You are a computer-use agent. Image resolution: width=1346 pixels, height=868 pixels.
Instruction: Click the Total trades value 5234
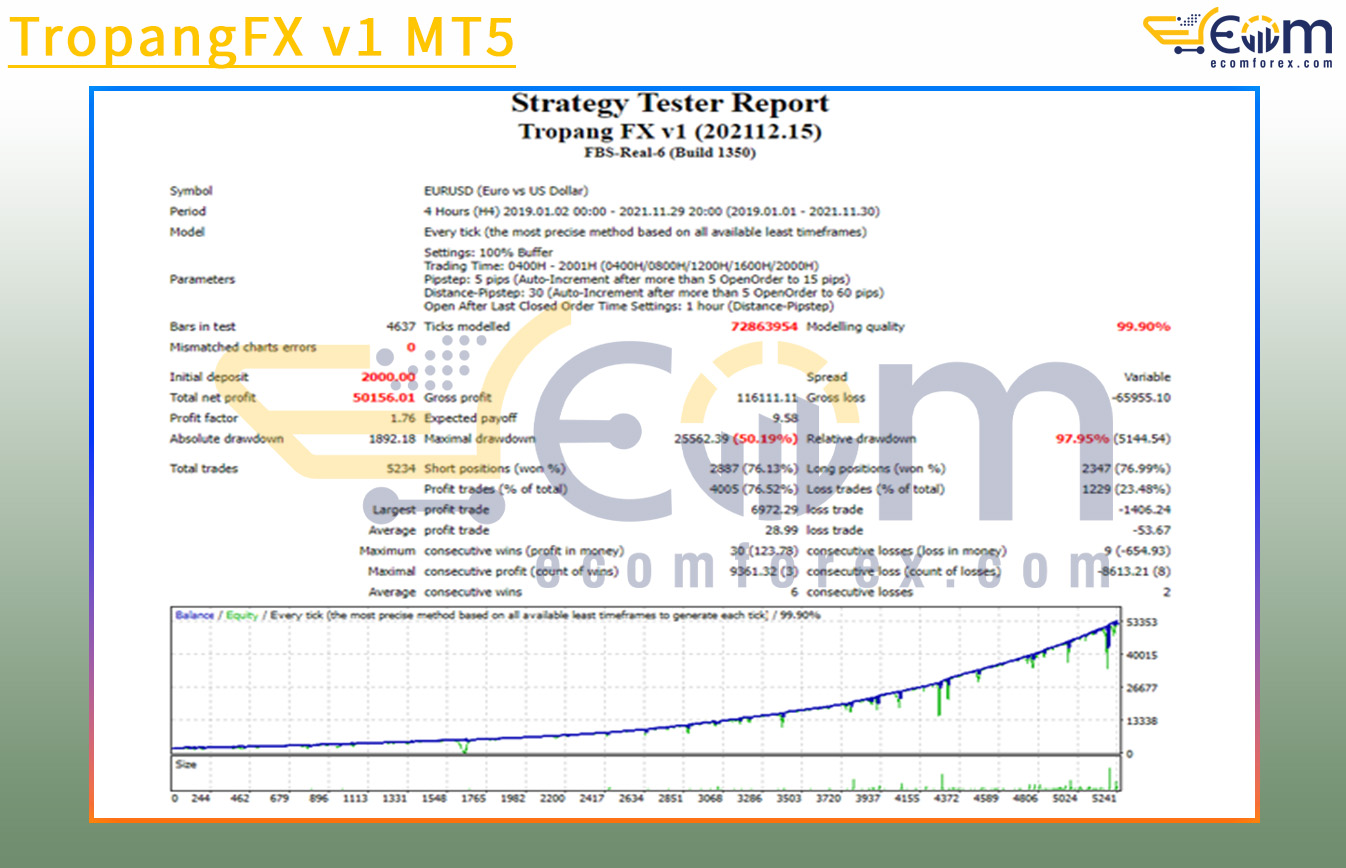click(401, 469)
